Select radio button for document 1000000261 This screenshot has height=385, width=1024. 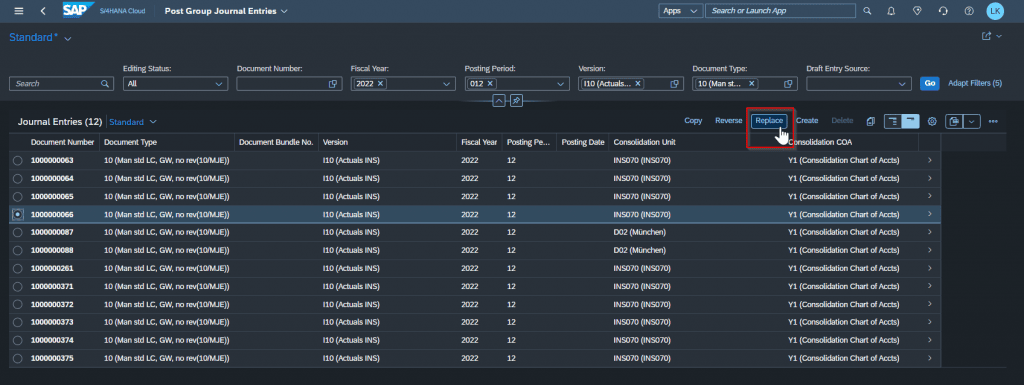pos(18,268)
